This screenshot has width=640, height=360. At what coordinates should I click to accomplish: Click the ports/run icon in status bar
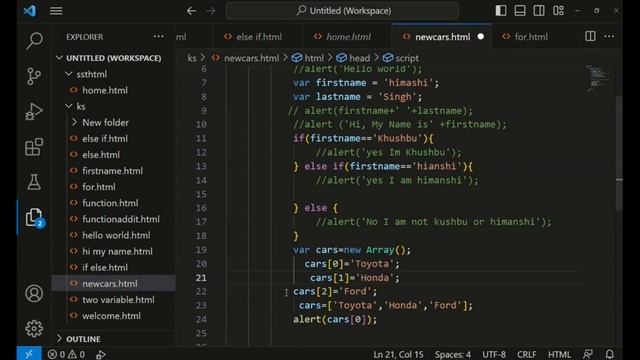(x=101, y=354)
